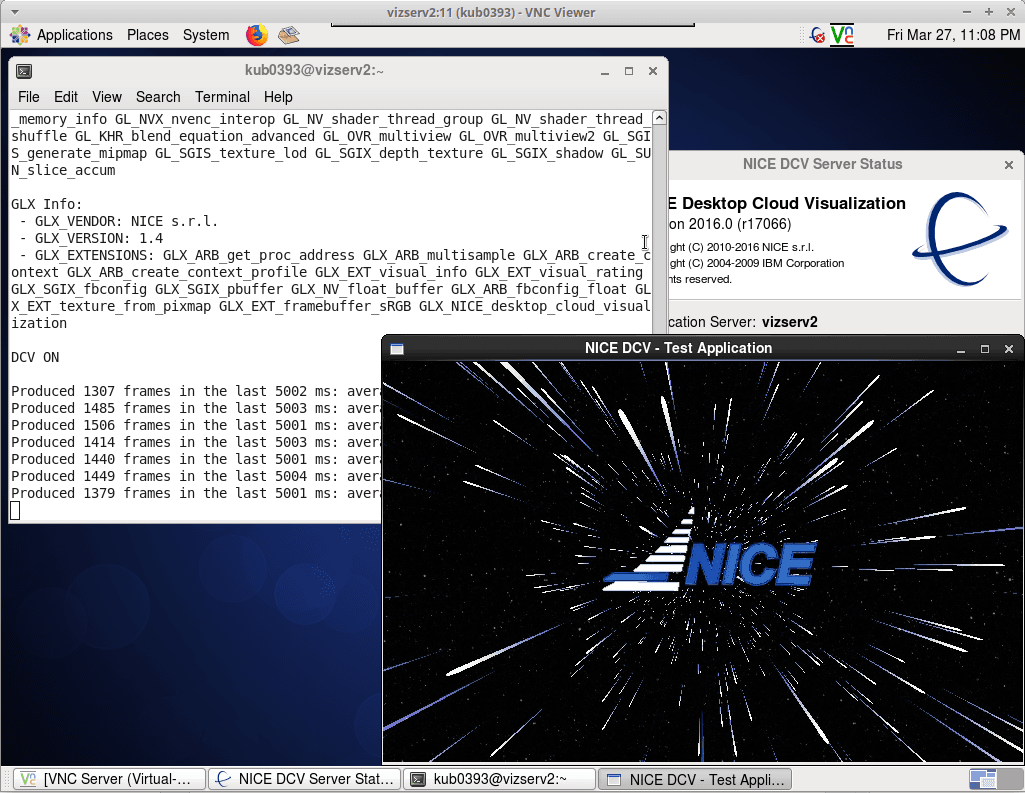Click the NICE DCV Test Application window icon
Image resolution: width=1025 pixels, height=793 pixels.
click(x=397, y=349)
